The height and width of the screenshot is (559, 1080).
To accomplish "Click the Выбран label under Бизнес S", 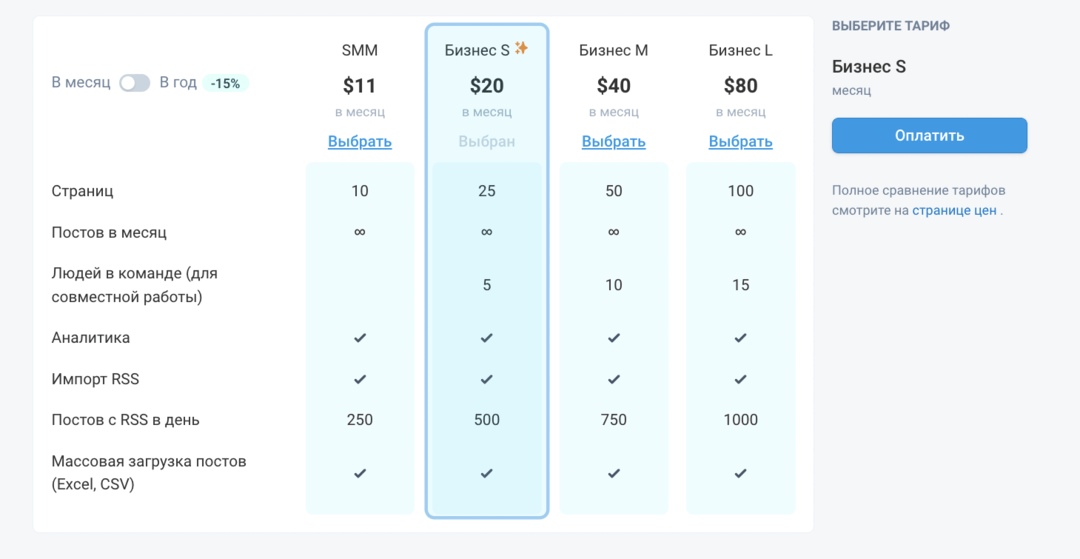I will (487, 142).
